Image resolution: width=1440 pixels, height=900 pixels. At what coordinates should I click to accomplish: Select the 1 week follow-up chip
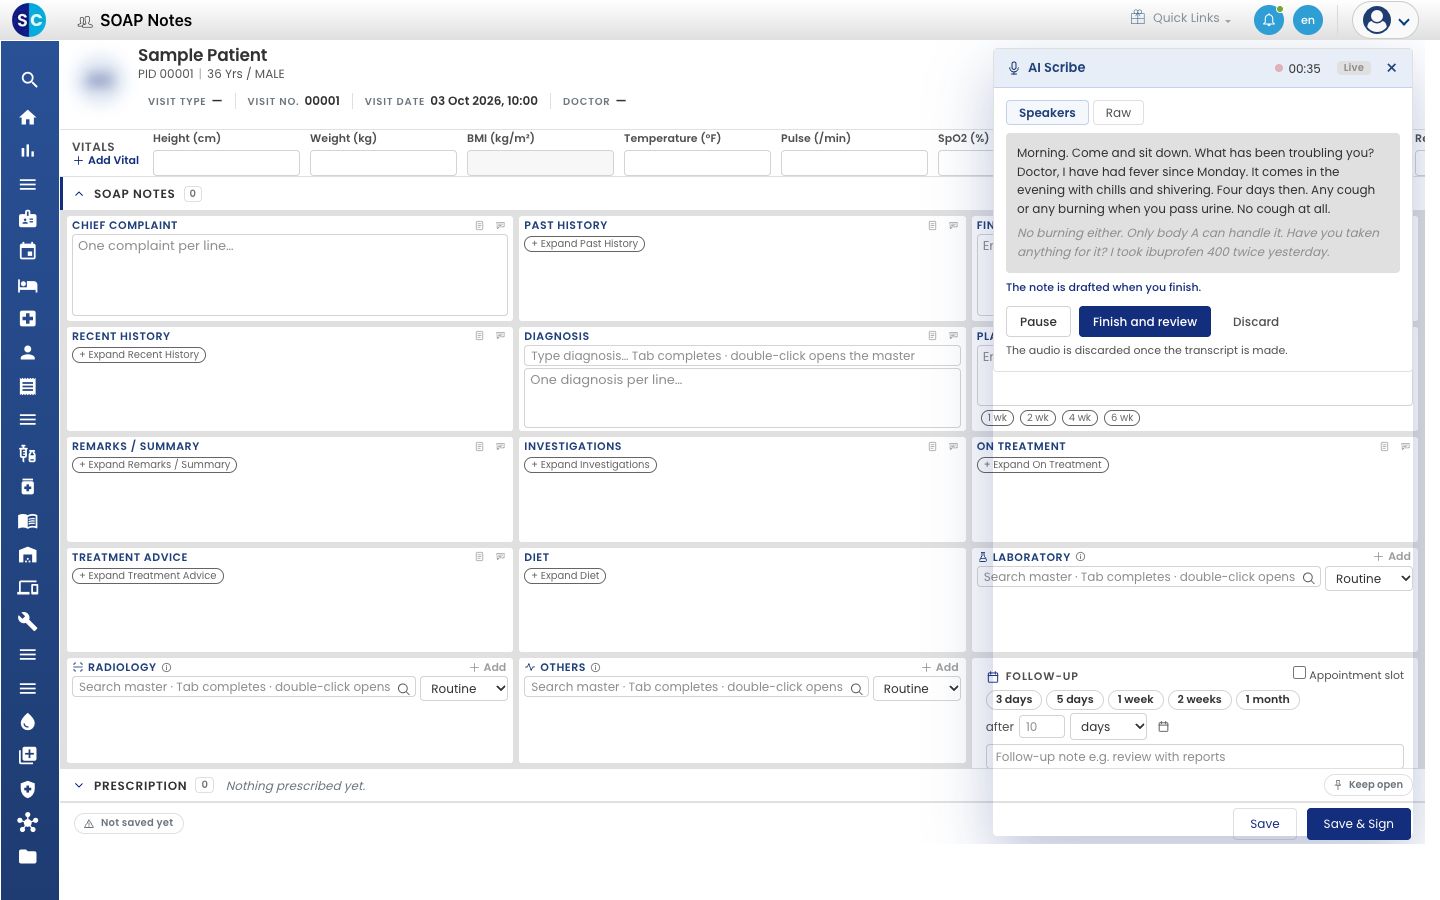(x=1135, y=700)
